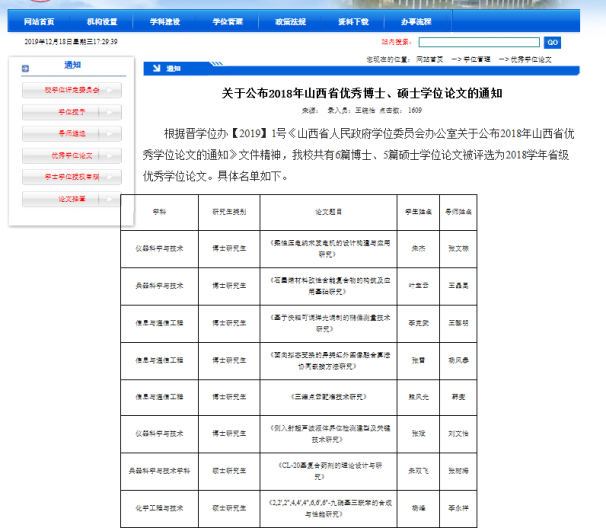This screenshot has height=528, width=606.
Task: Select 学位管理 in the top nav bar
Action: 228,21
